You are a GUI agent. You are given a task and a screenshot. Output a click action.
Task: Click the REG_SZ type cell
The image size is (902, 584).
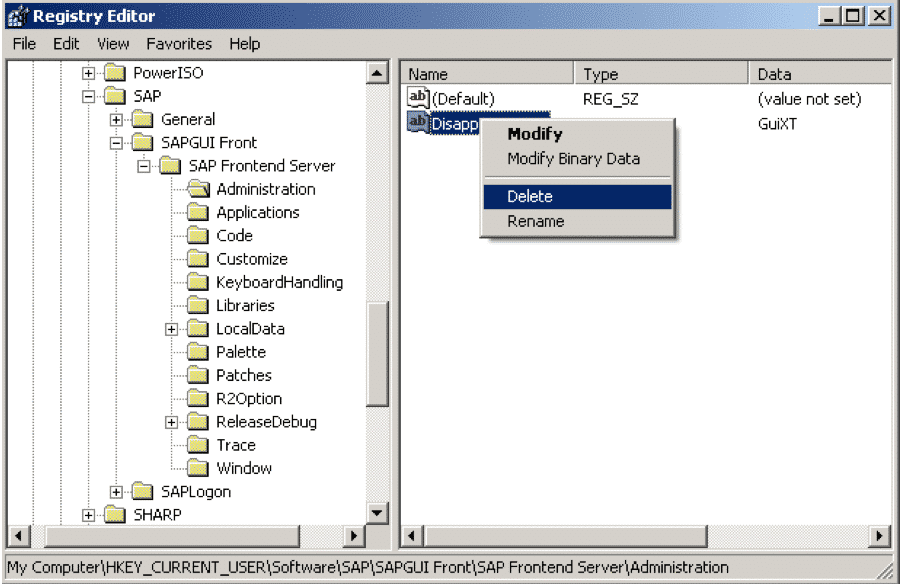point(610,99)
